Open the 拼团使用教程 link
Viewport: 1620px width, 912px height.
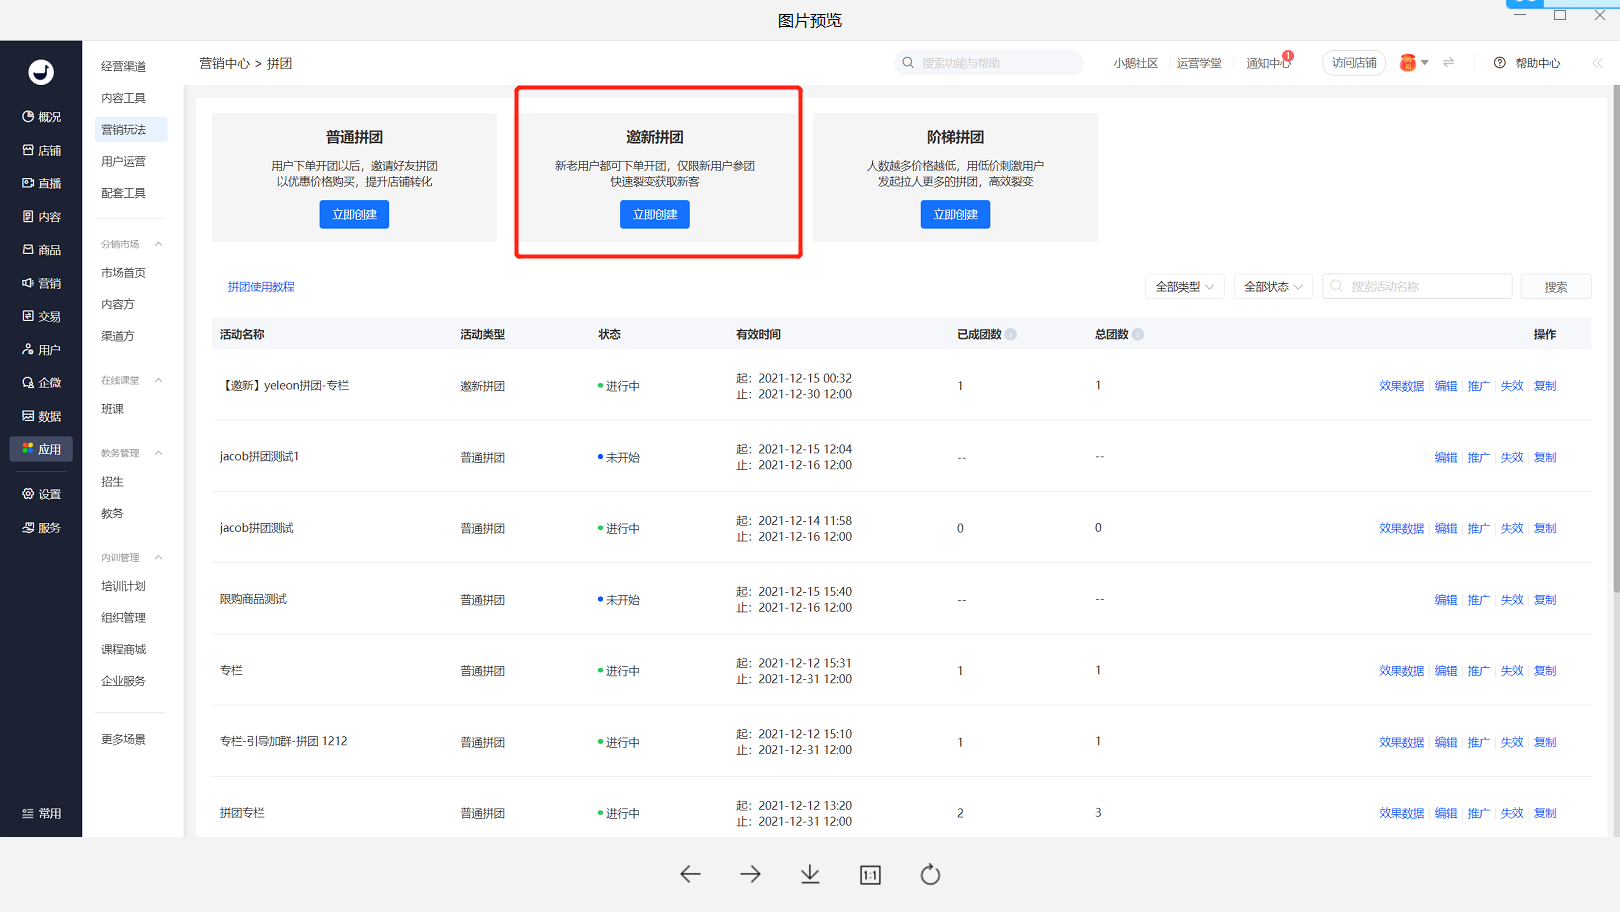261,287
